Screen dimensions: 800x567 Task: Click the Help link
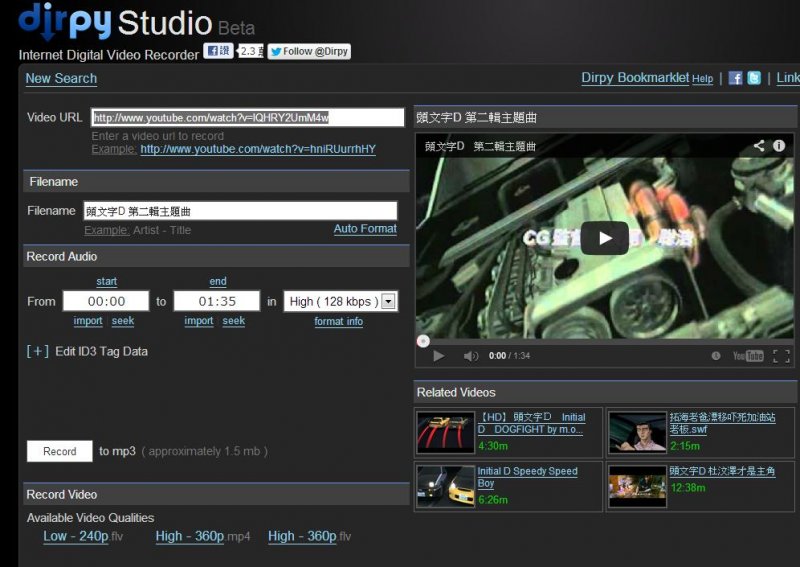[x=703, y=79]
